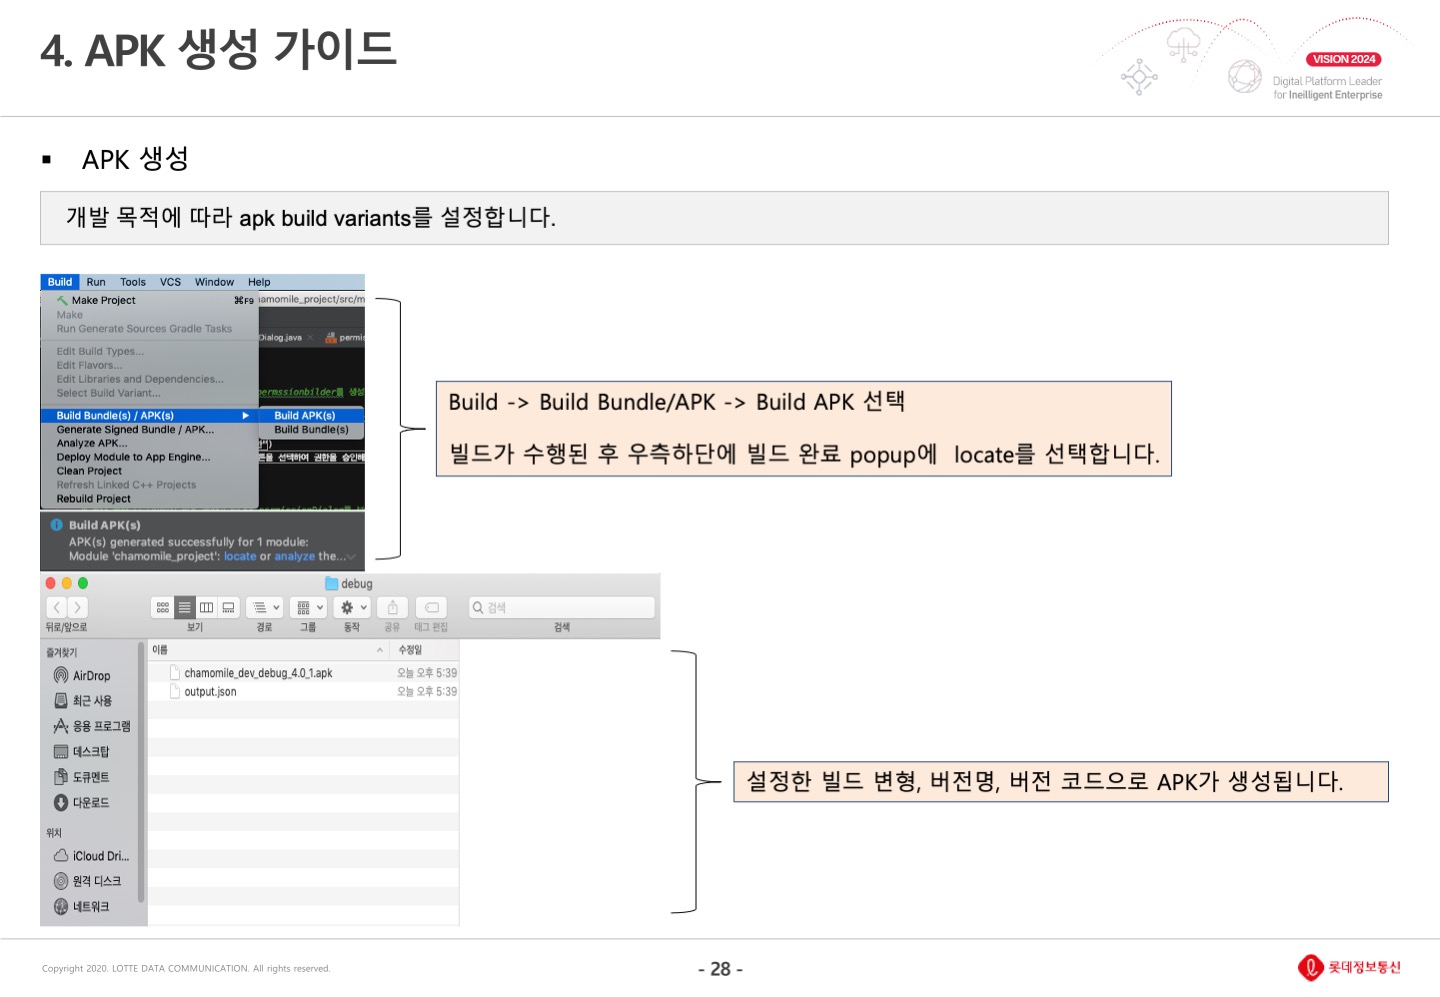Expand the Build APK(s) notification chevron
Viewport: 1440px width, 997px height.
(350, 557)
